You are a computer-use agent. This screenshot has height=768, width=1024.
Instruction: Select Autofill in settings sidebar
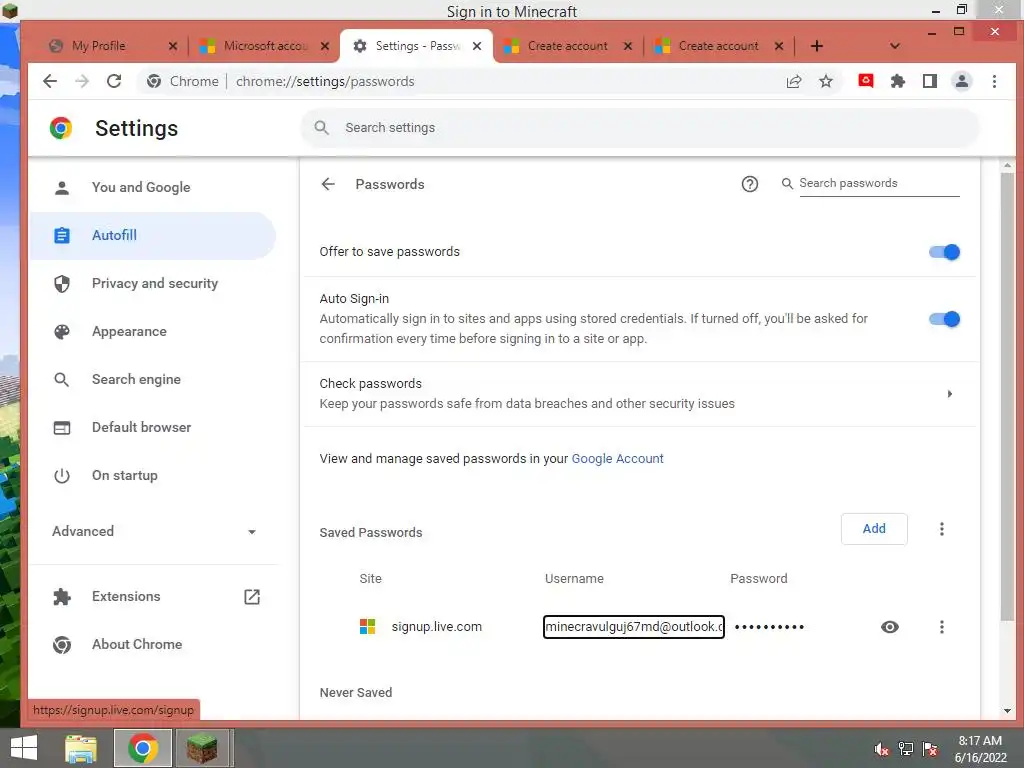152,235
